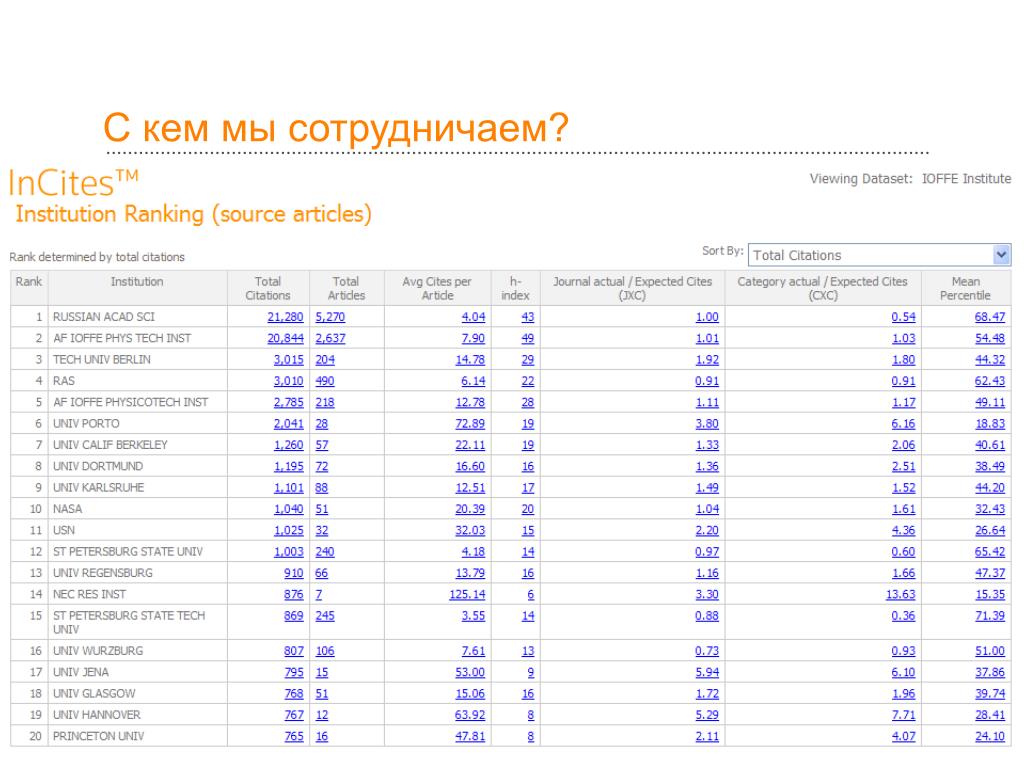Click category ratio 7.71 for Univ Hannover
This screenshot has height=768, width=1024.
point(903,715)
